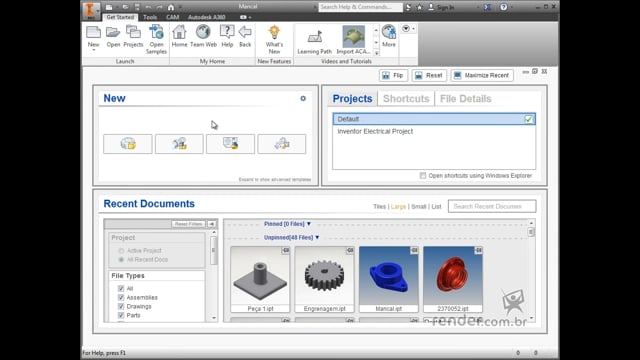The image size is (640, 360).
Task: Pin the Engrenagem.ipt thumbnail
Action: pyautogui.click(x=350, y=250)
